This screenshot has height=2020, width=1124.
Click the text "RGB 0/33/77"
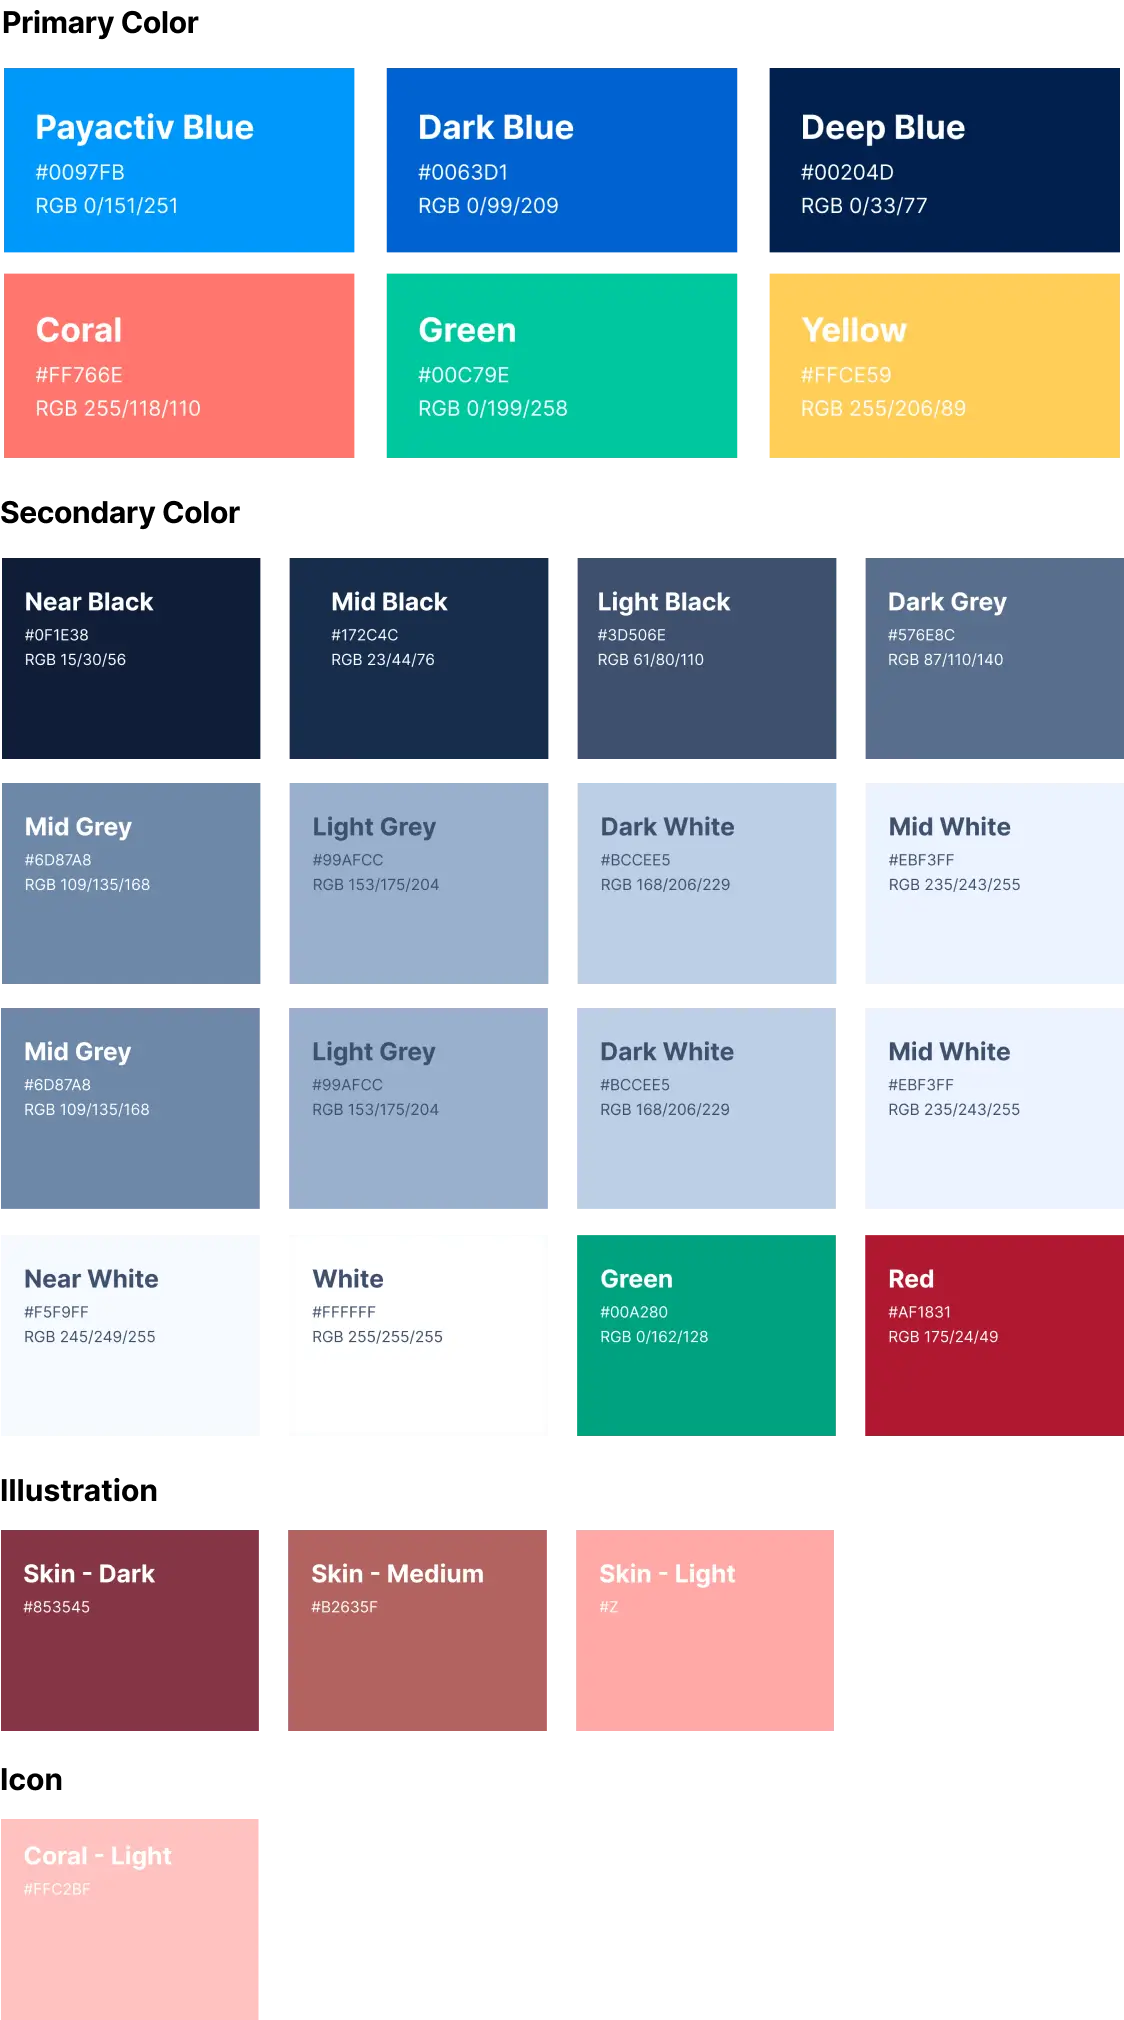(864, 205)
